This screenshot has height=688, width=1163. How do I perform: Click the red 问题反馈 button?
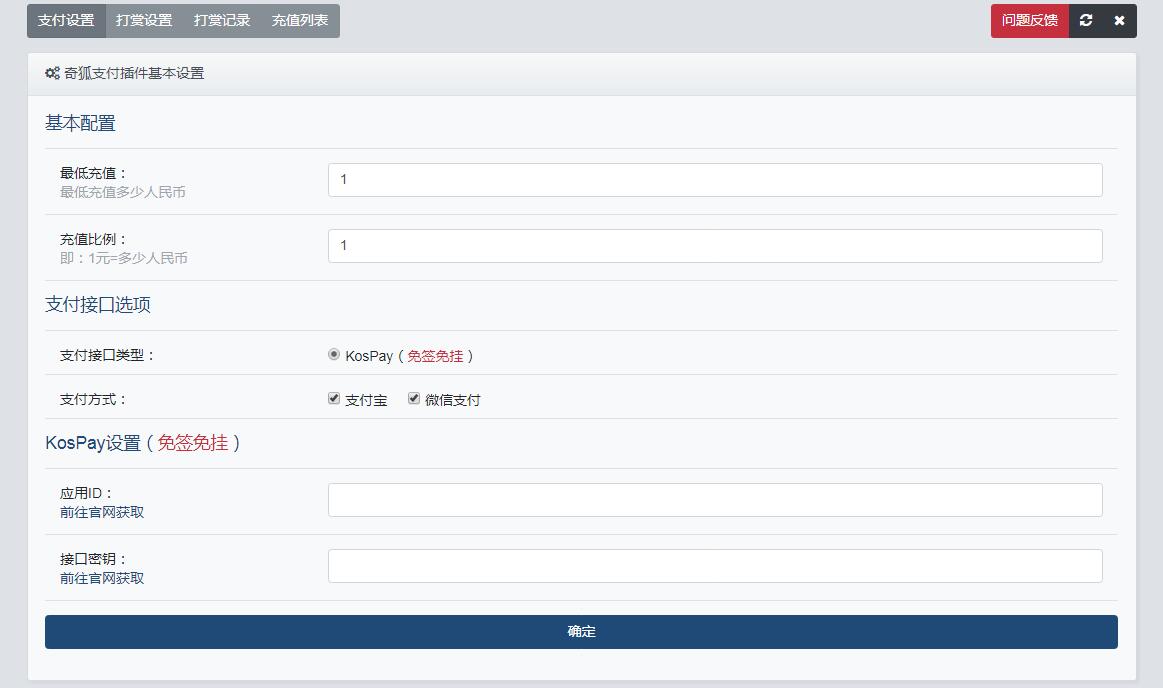coord(1029,20)
